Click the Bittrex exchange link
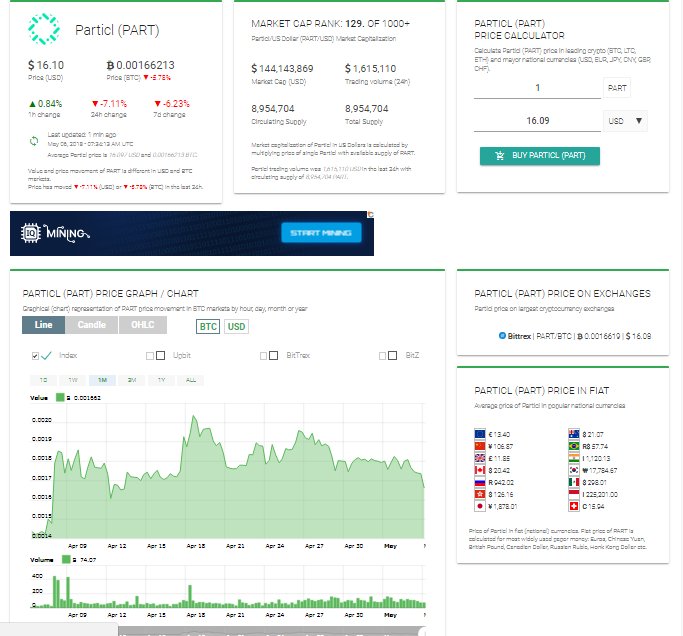The width and height of the screenshot is (683, 636). [519, 336]
